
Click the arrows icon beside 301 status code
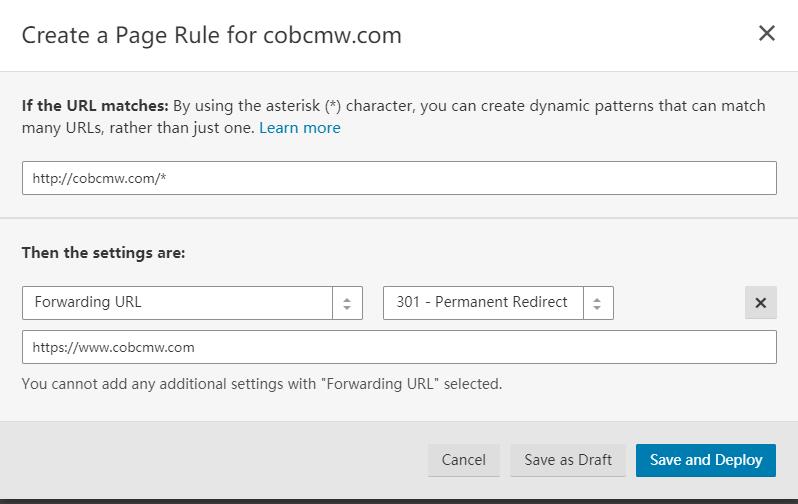click(x=598, y=303)
